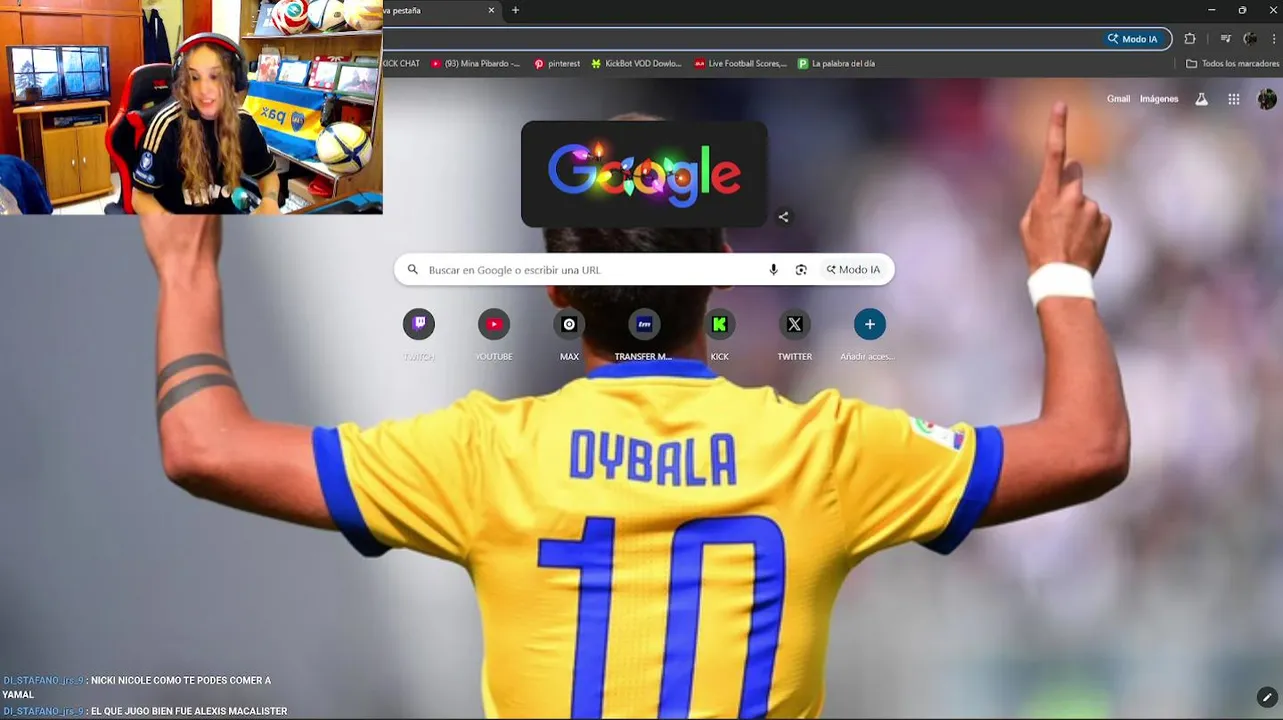This screenshot has height=720, width=1283.
Task: Open the pinterest bookmark
Action: click(556, 63)
